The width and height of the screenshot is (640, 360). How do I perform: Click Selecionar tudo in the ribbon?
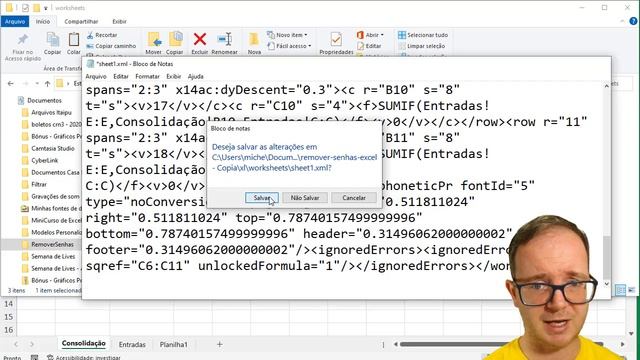tap(423, 35)
